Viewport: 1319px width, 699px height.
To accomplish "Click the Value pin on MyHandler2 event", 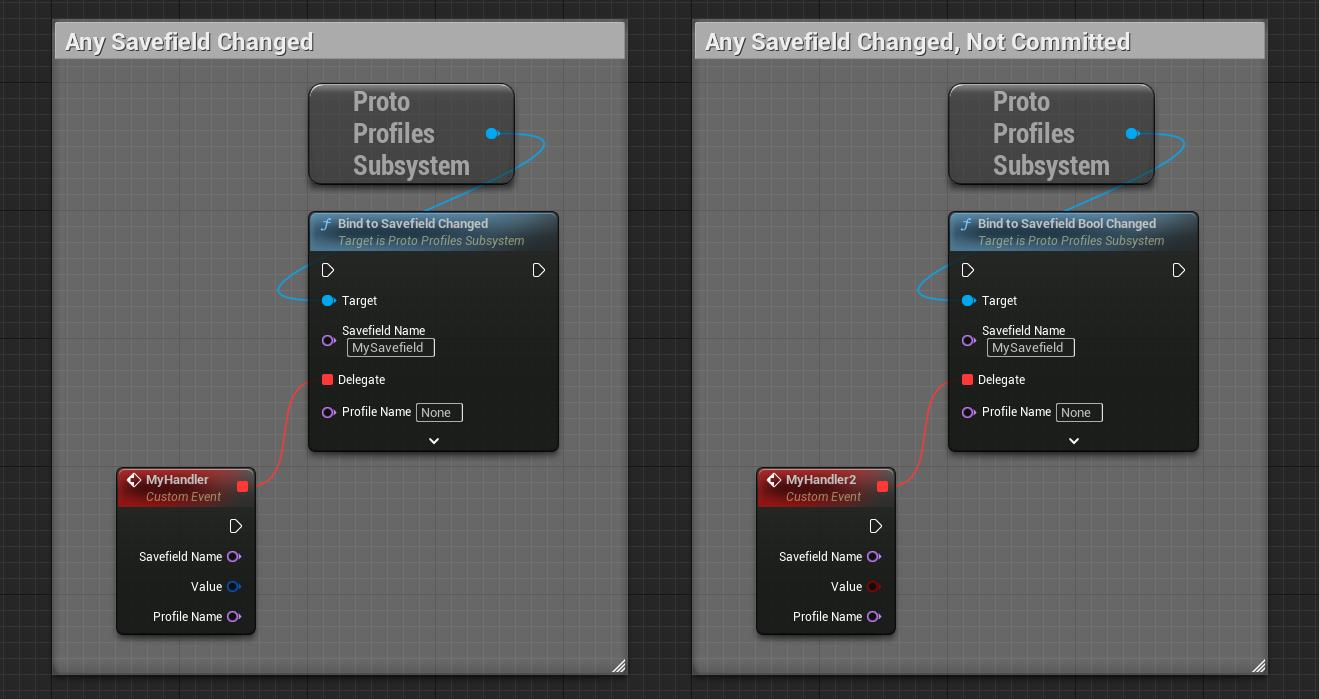I will point(873,587).
